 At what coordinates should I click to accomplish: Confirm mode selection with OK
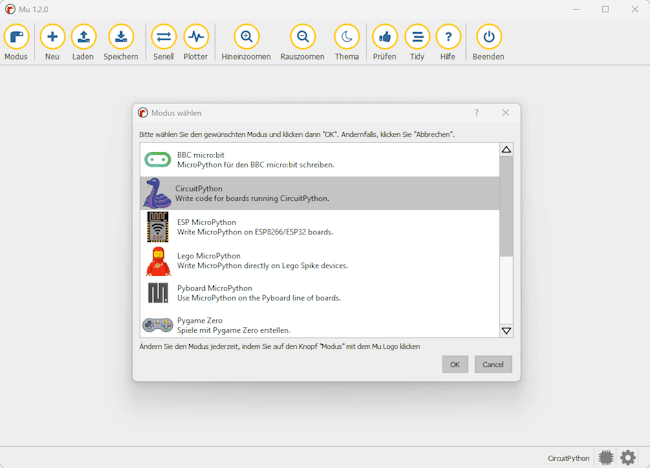(455, 365)
